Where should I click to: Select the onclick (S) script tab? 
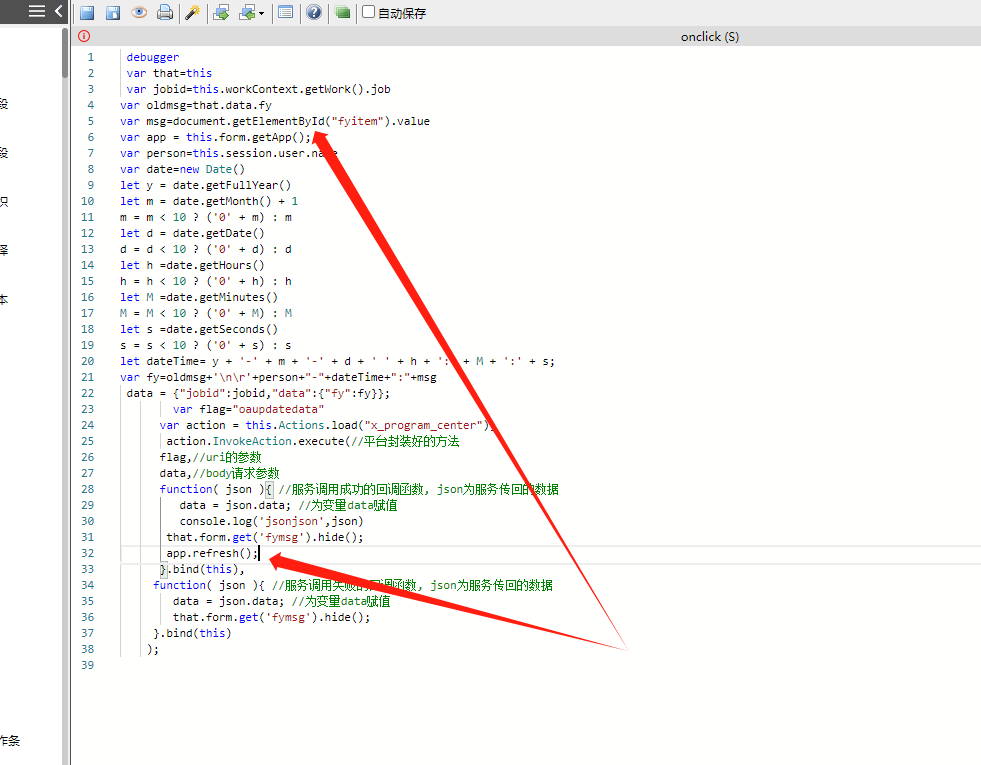[709, 37]
